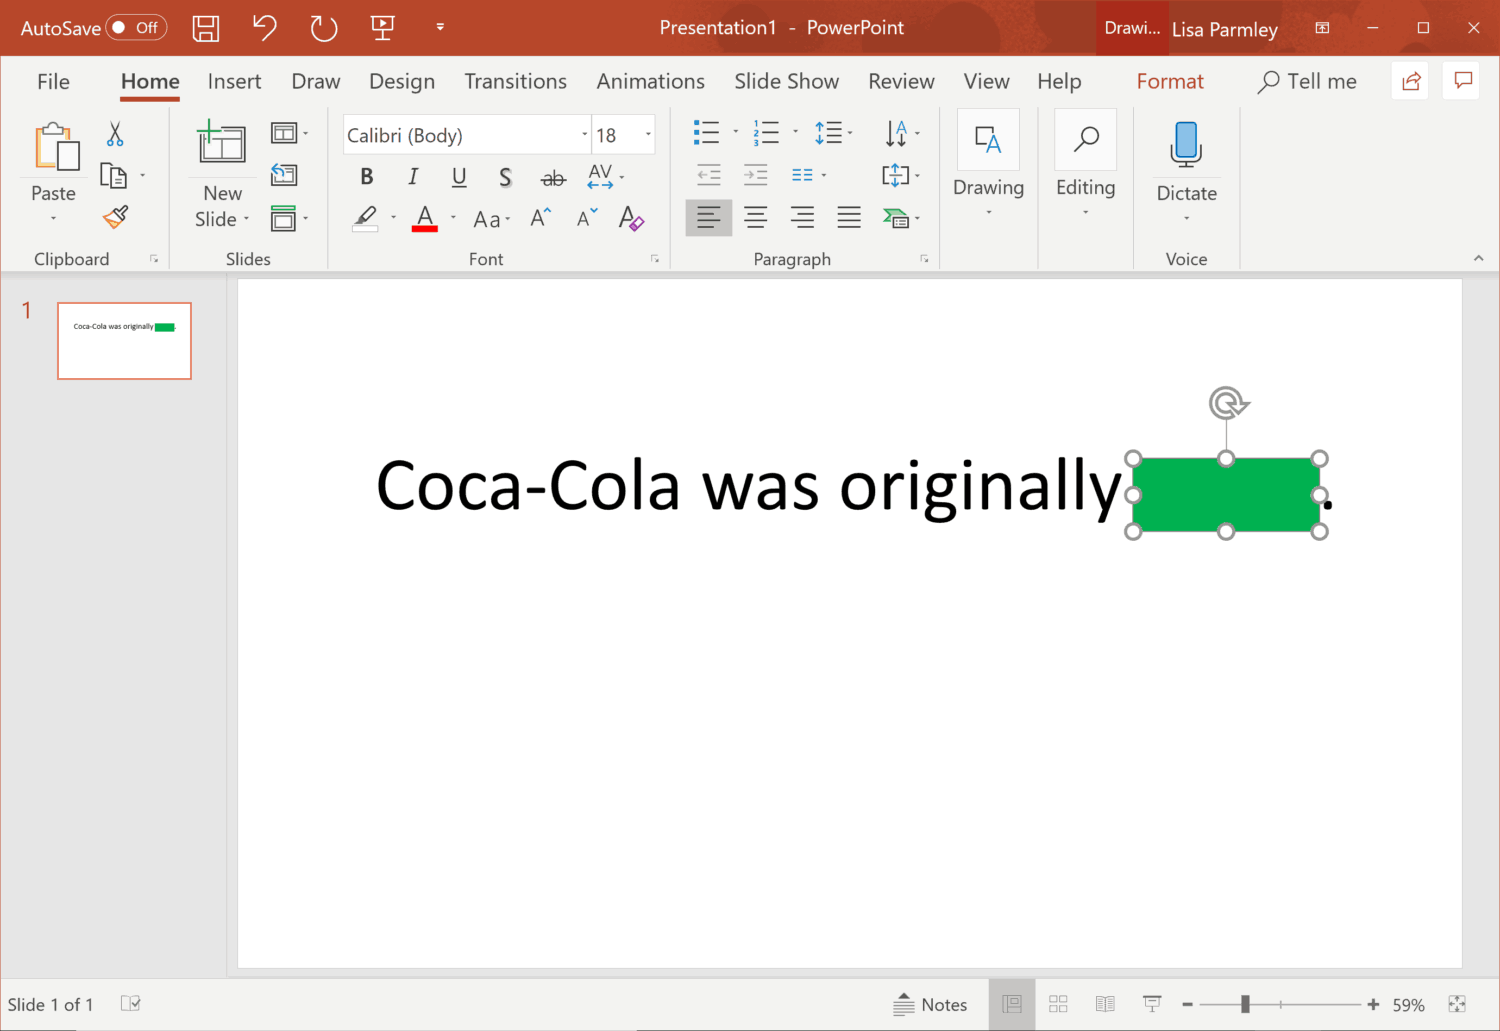The height and width of the screenshot is (1031, 1500).
Task: Click the Save icon in title bar
Action: (x=206, y=28)
